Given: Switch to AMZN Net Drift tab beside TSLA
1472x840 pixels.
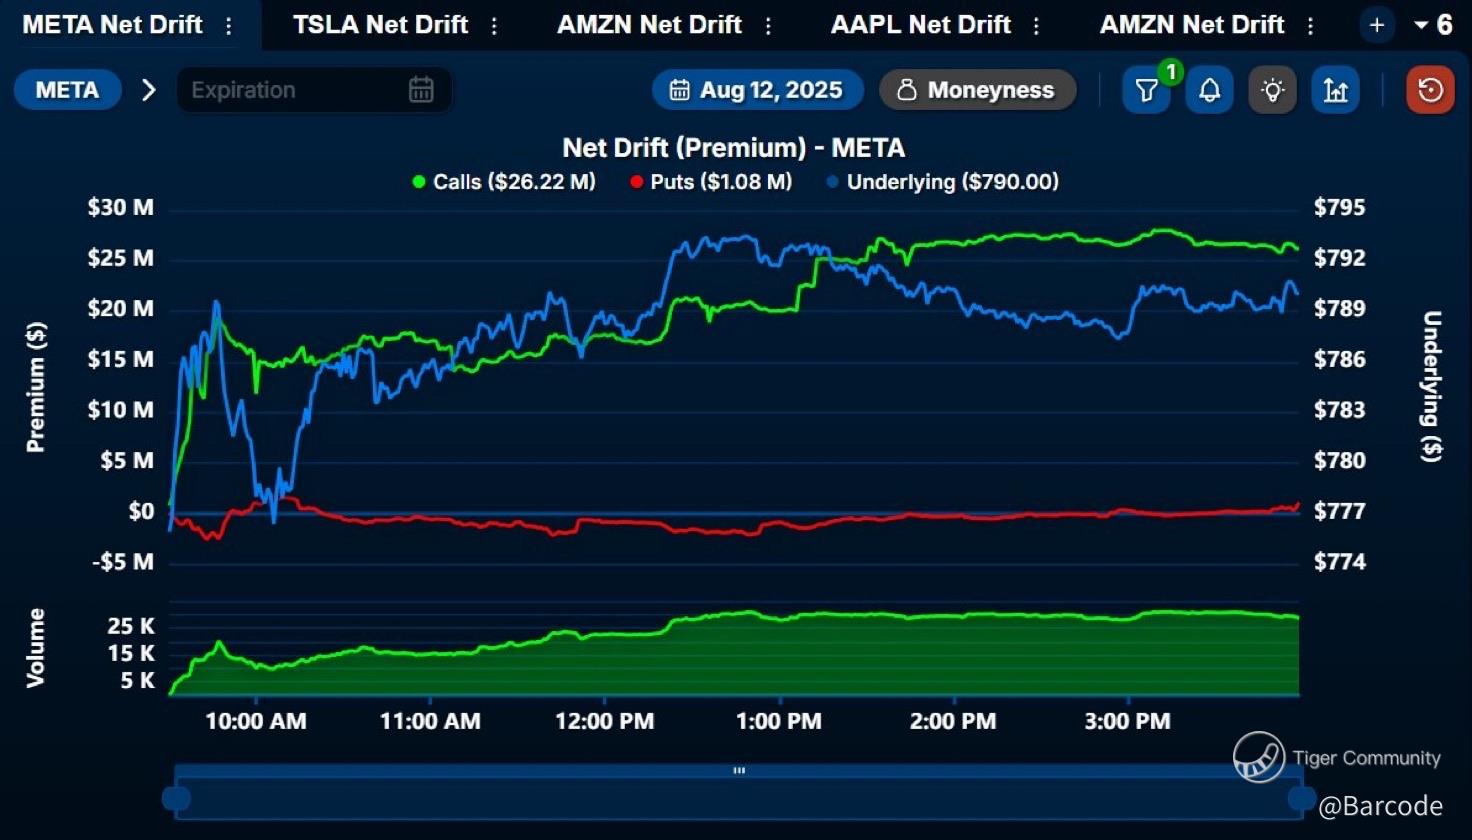Looking at the screenshot, I should coord(650,25).
